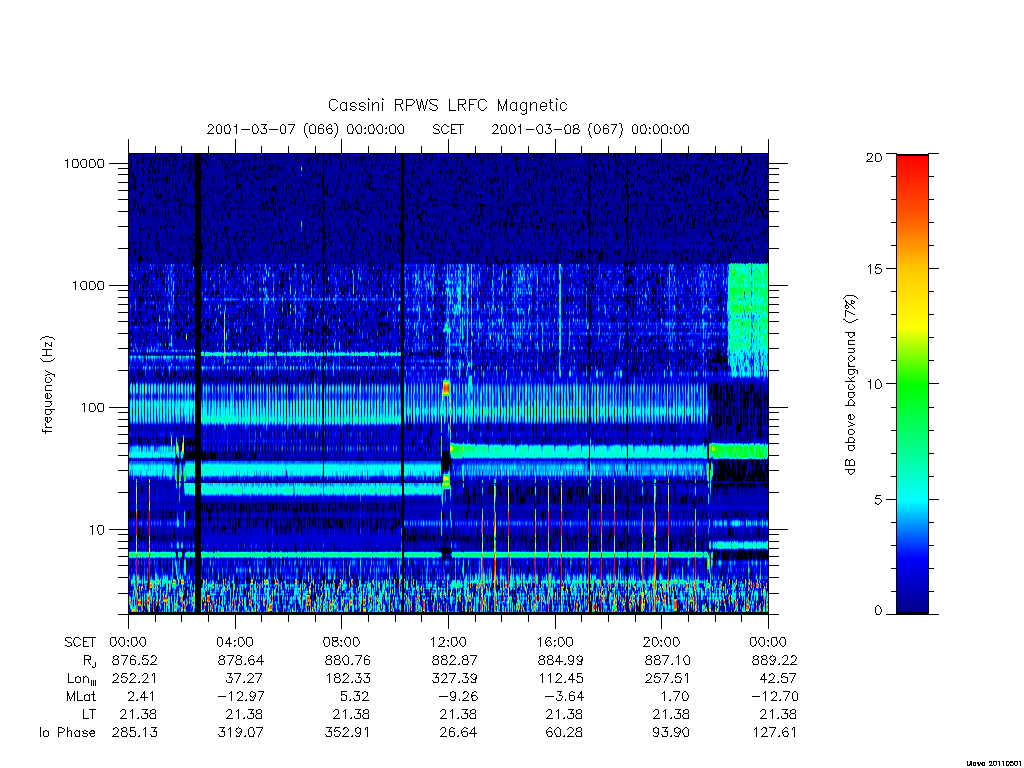The height and width of the screenshot is (768, 1024).
Task: Click the bright green burst near 1000 Hz
Action: pos(748,320)
